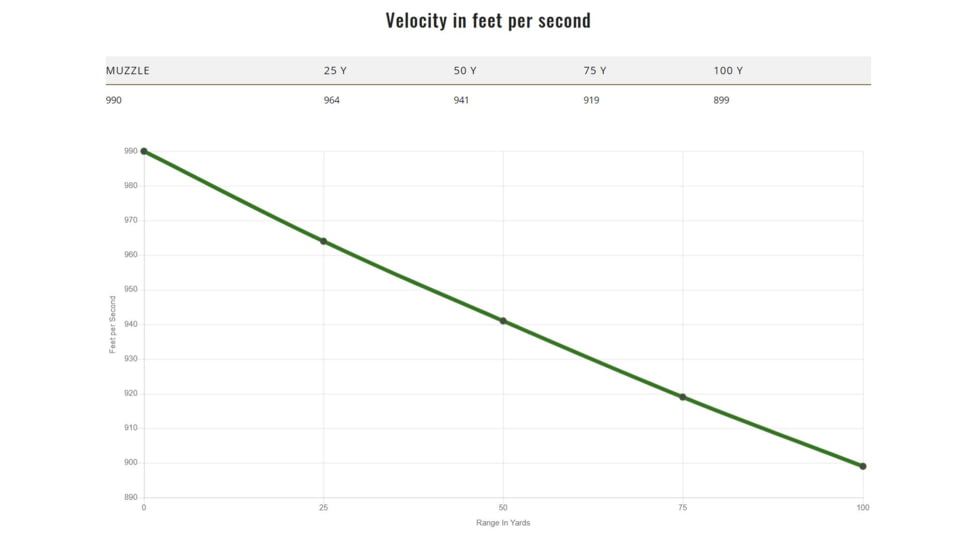This screenshot has height=550, width=978.
Task: Click the 890 tick label on the y-axis
Action: pyautogui.click(x=131, y=497)
